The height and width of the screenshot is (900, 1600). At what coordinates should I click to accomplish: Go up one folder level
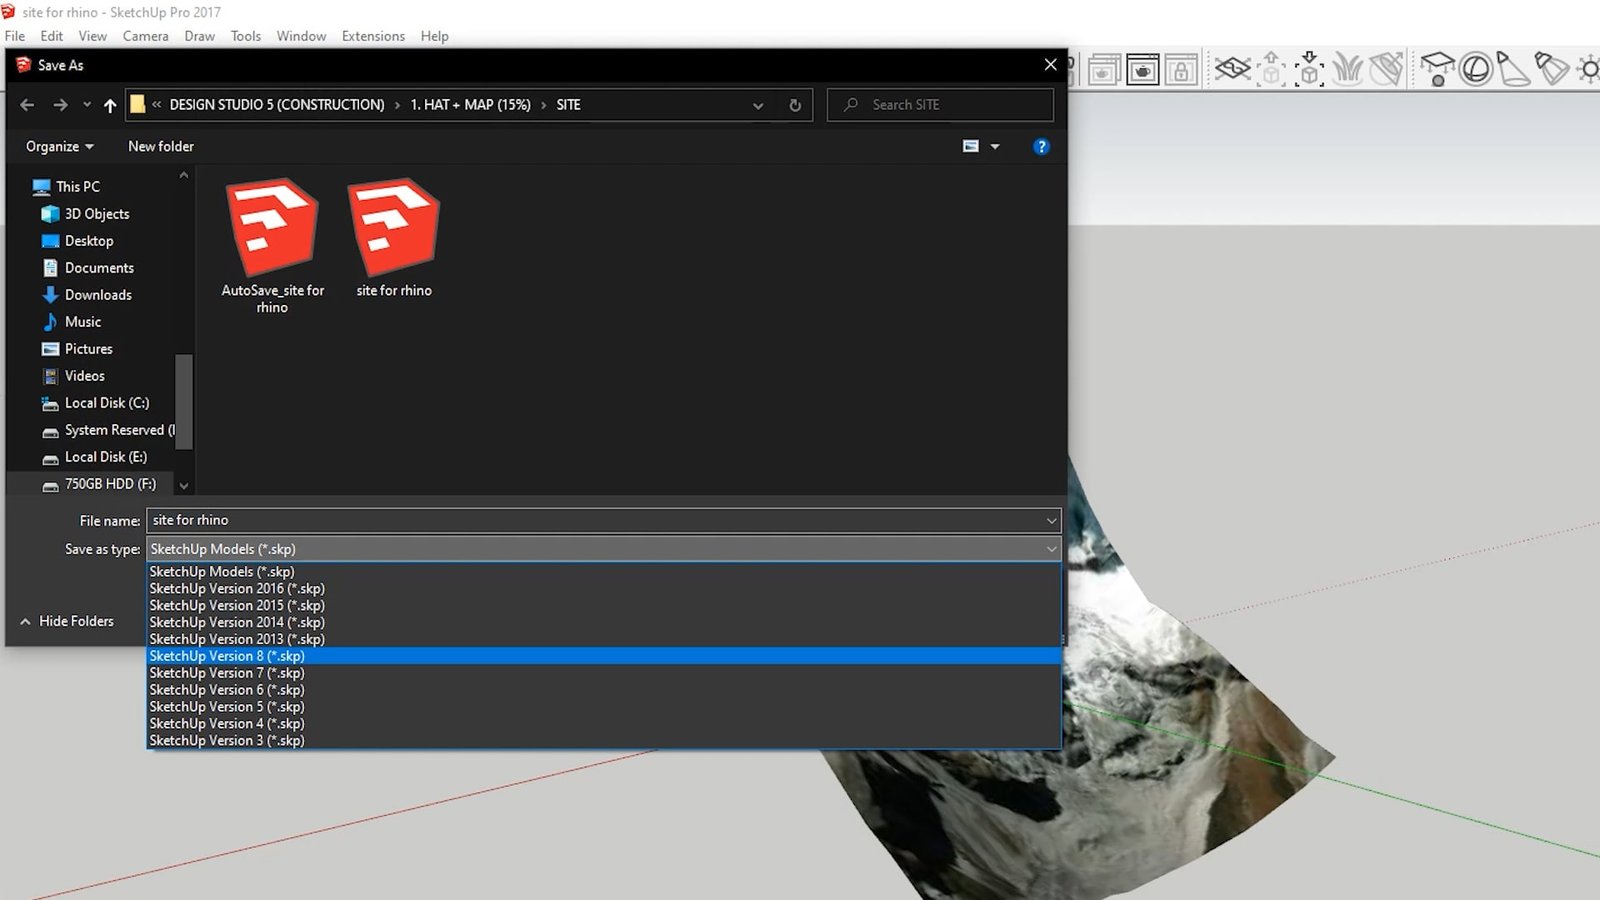tap(110, 105)
